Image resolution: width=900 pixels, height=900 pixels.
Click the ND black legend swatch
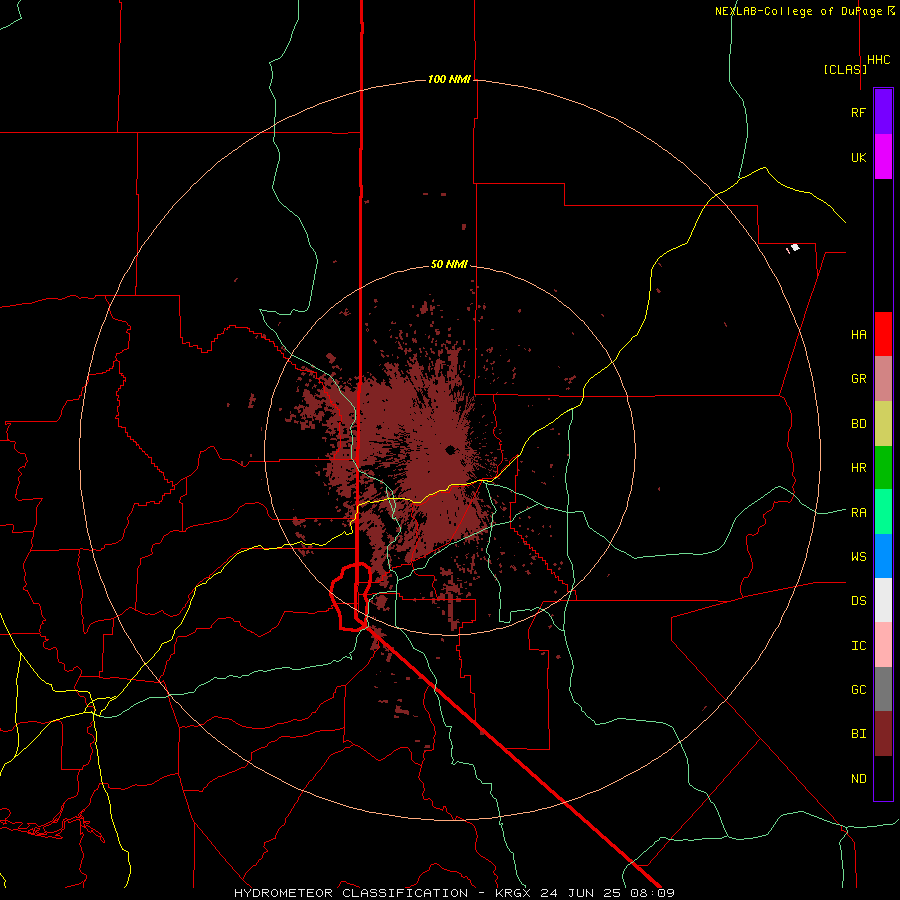[x=883, y=778]
